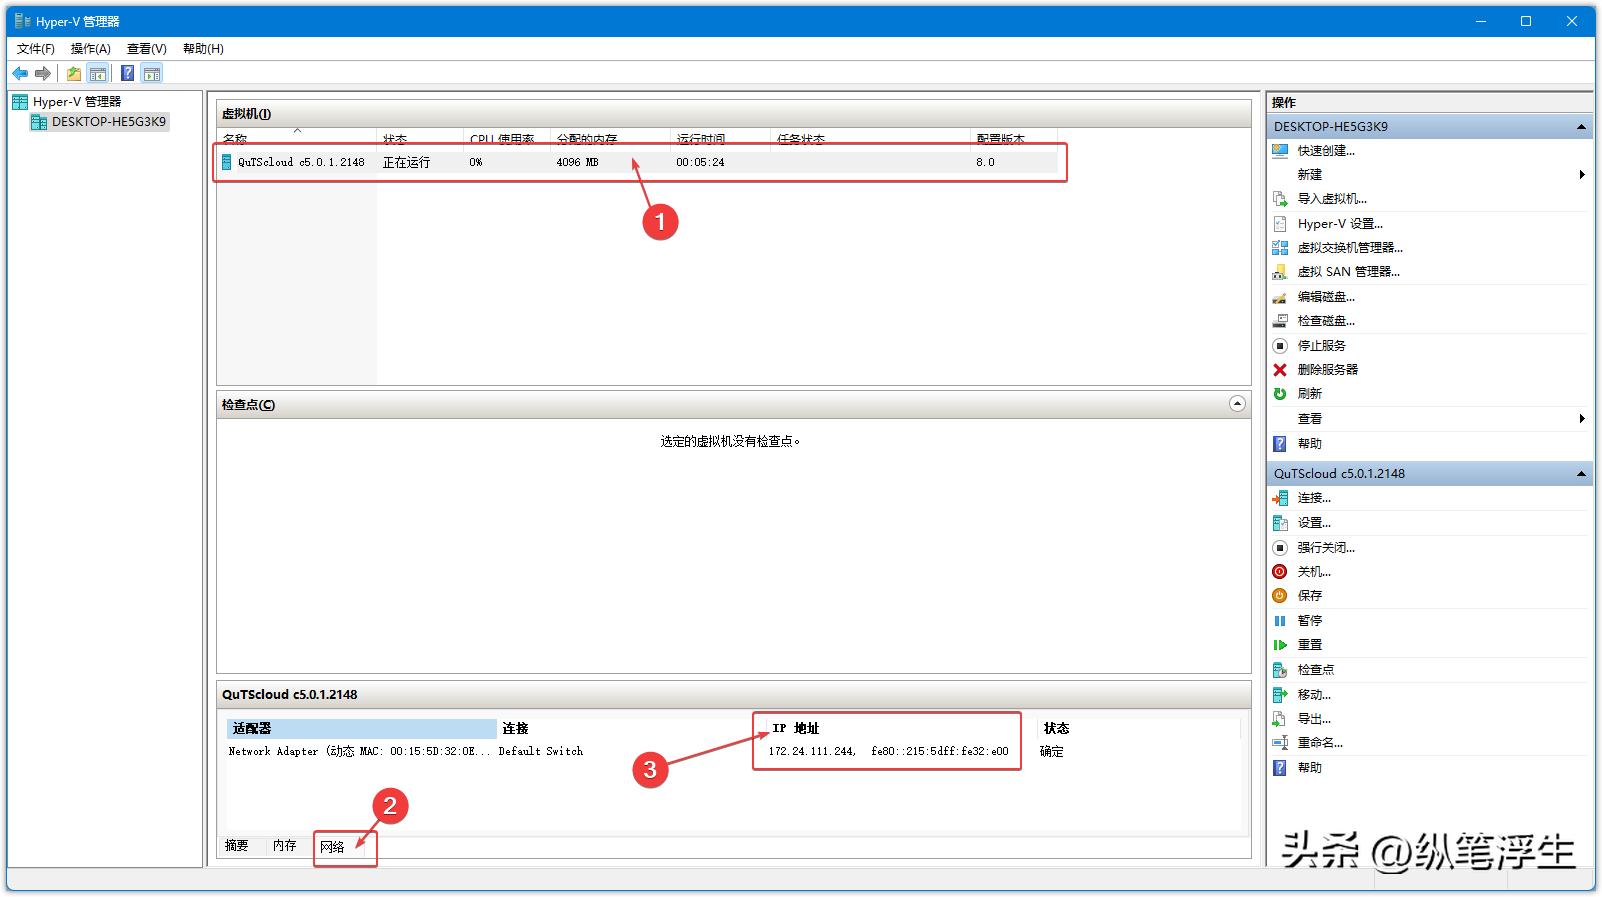Screen dimensions: 1602x897
Task: Open the 查看(V) menu in the menu bar
Action: [146, 49]
